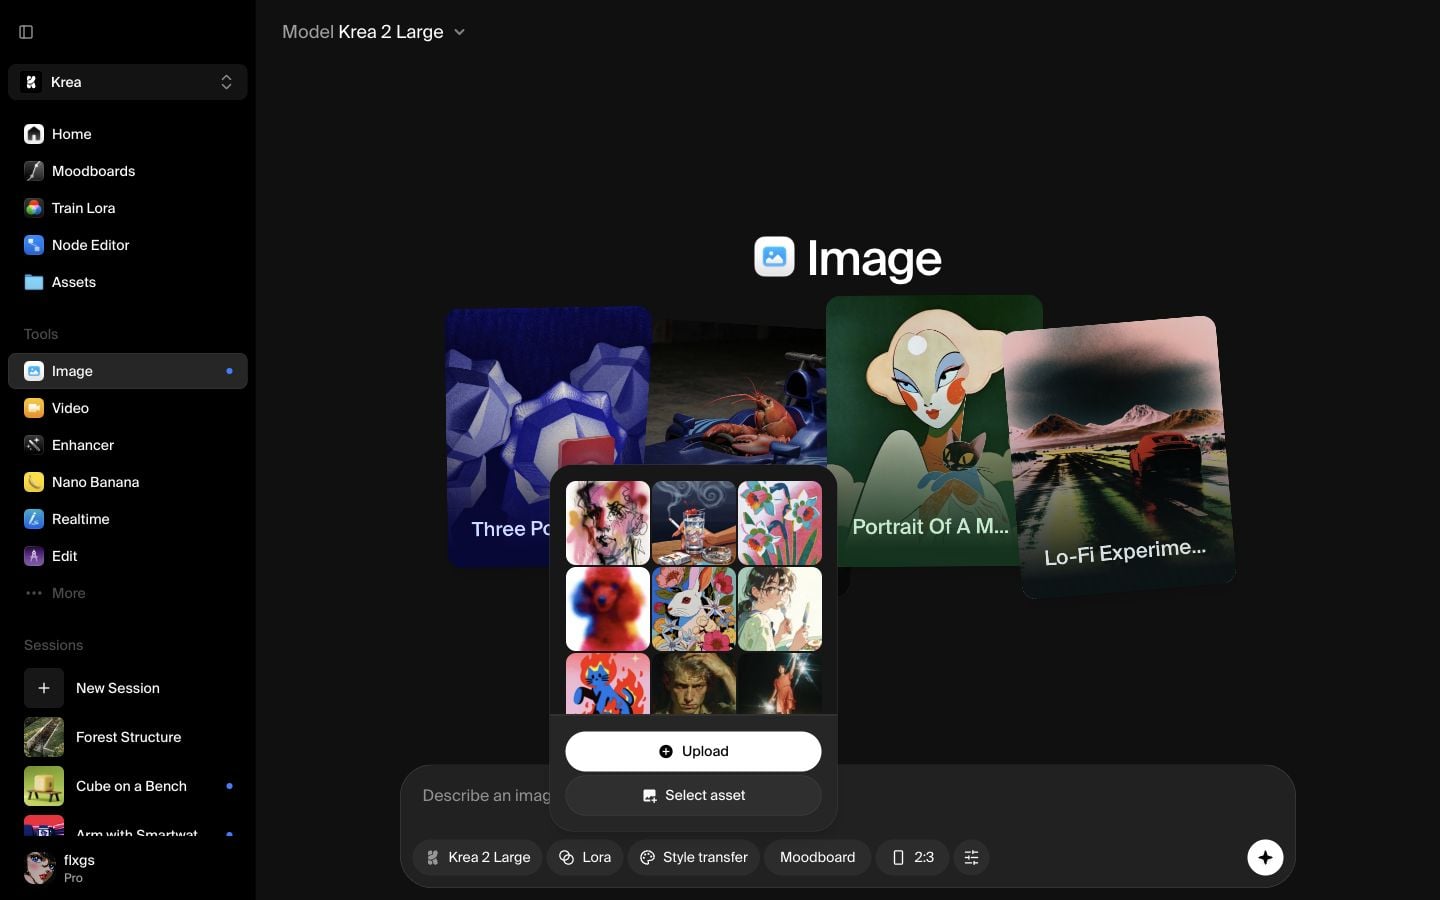Choose the glass with smoke style thumbnail
The image size is (1440, 900).
pos(694,523)
